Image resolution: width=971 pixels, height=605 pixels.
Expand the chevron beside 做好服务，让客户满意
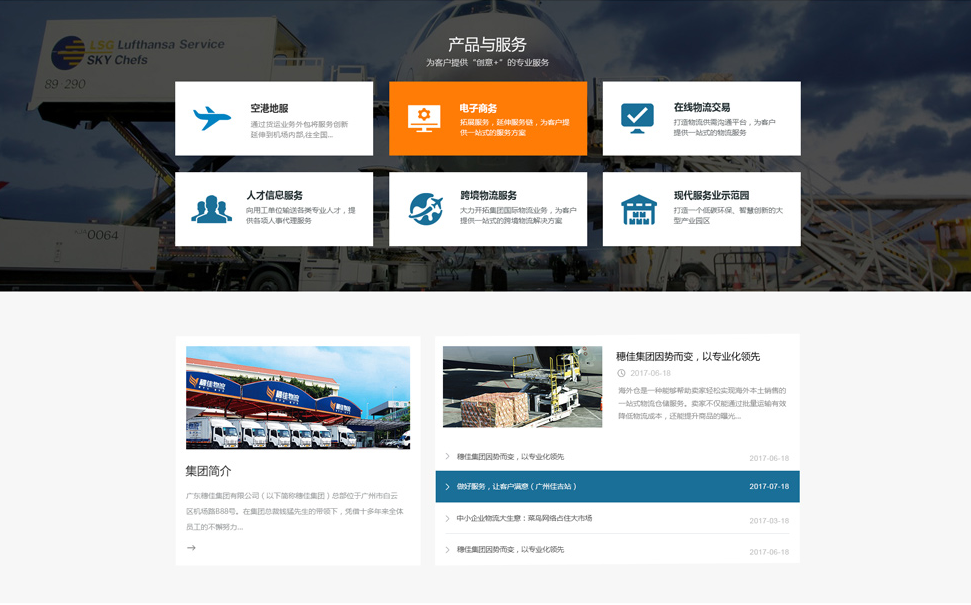[x=447, y=487]
